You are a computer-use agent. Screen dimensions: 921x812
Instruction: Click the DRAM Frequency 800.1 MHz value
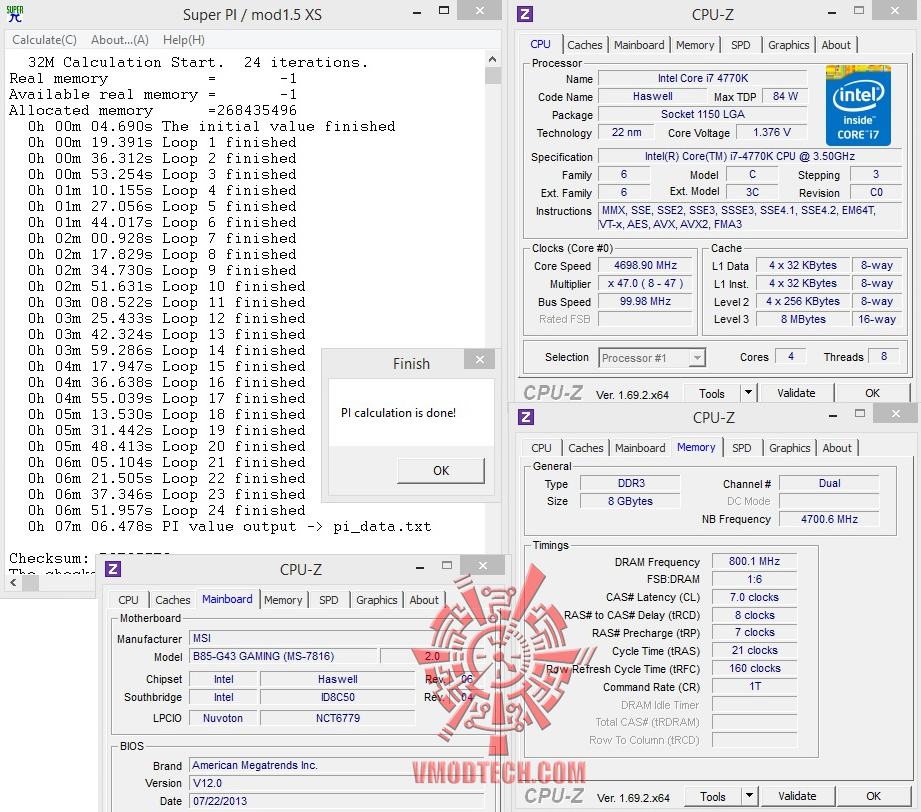click(754, 561)
